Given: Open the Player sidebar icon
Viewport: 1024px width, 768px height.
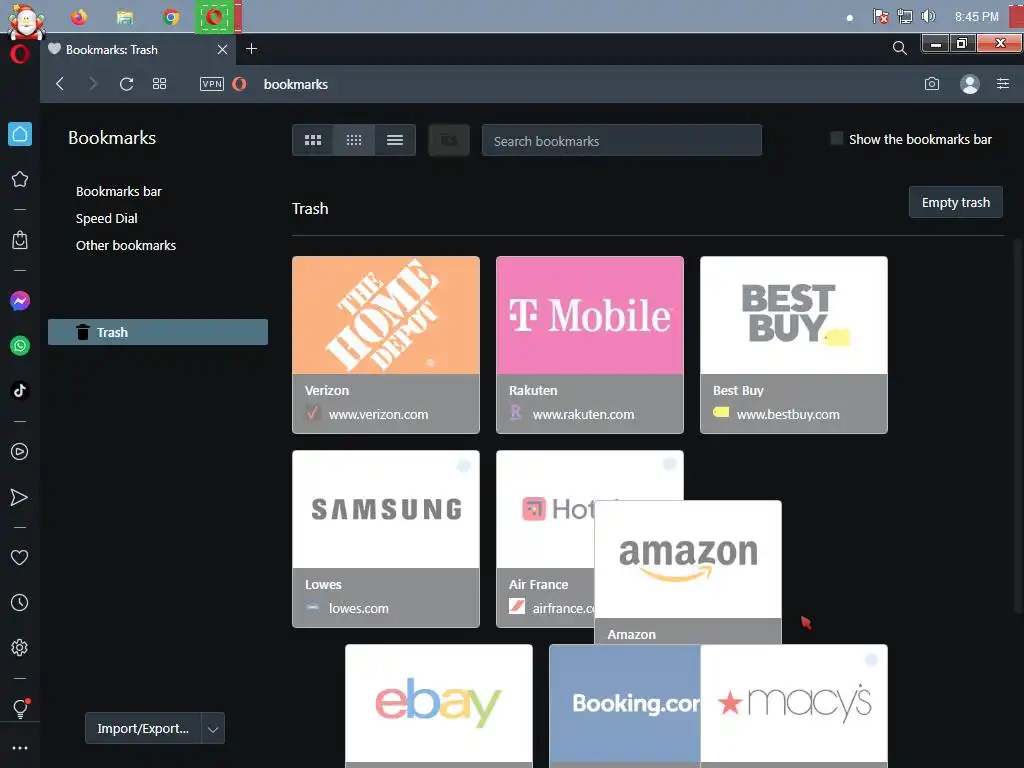Looking at the screenshot, I should [20, 451].
